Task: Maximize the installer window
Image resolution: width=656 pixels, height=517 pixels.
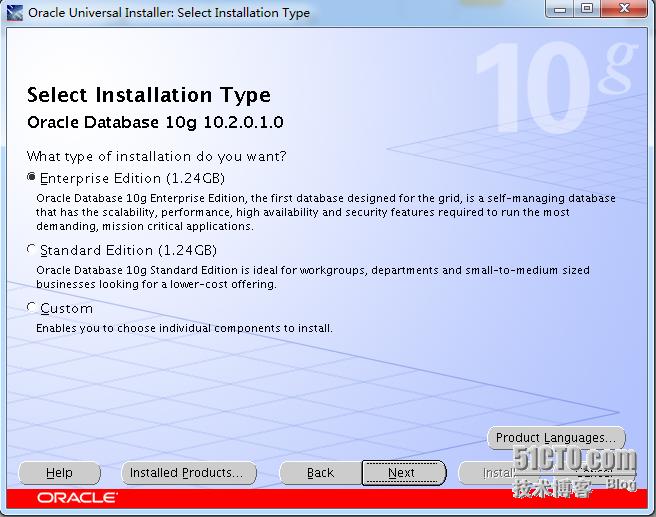Action: pyautogui.click(x=587, y=9)
